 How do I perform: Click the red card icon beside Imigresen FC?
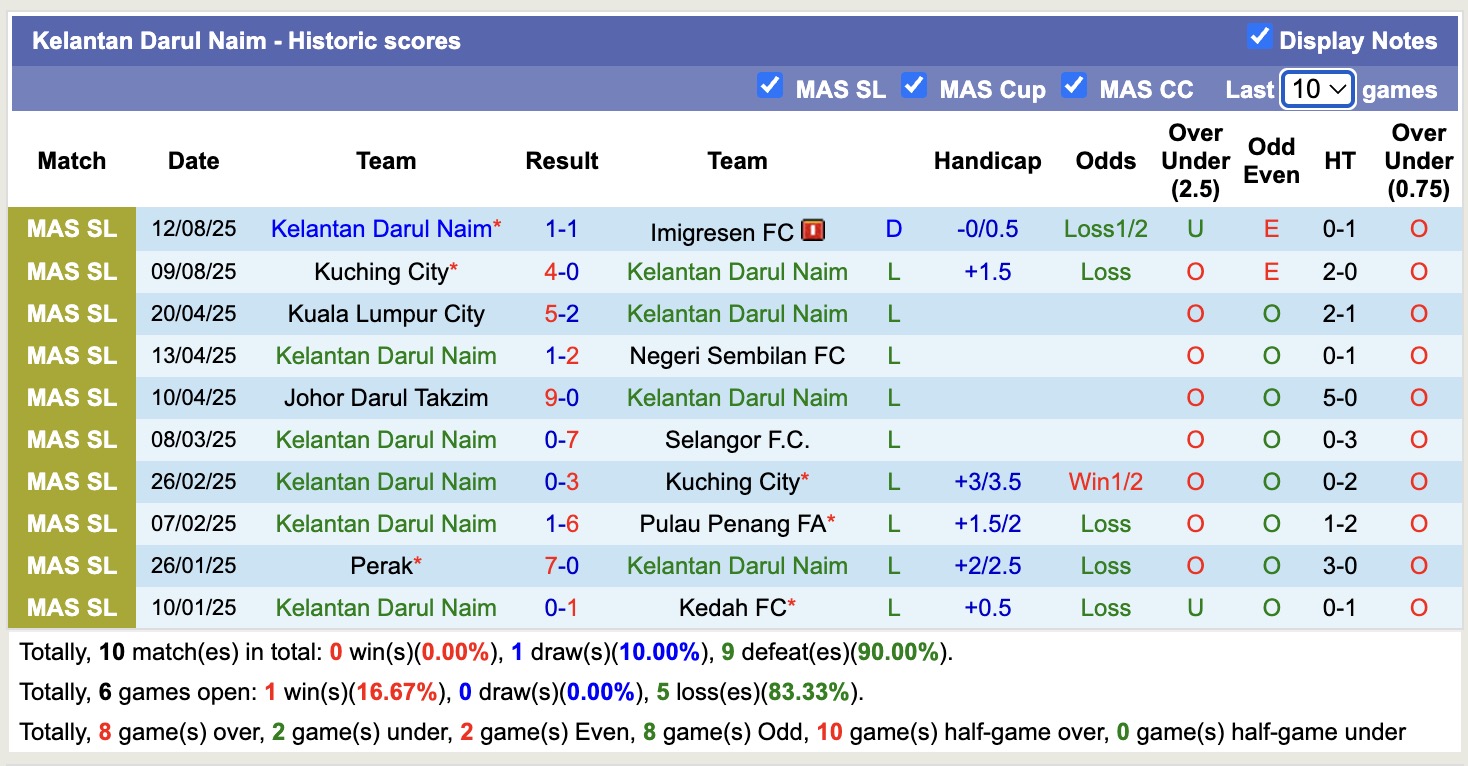[812, 229]
